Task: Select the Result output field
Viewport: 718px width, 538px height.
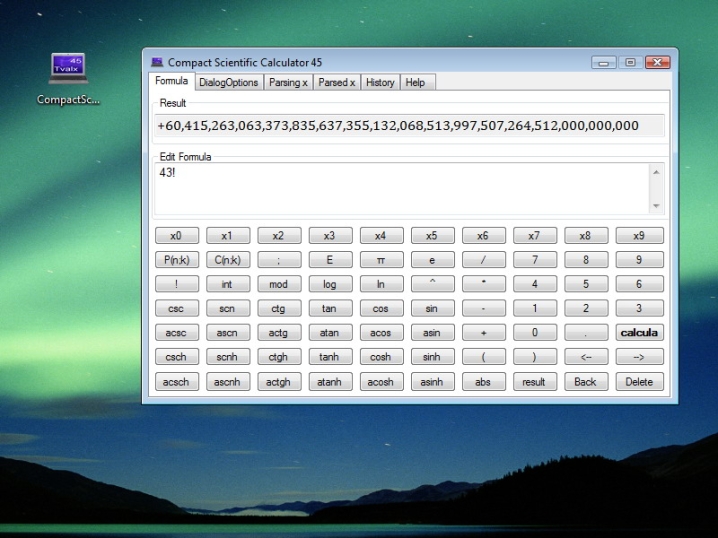Action: (409, 126)
